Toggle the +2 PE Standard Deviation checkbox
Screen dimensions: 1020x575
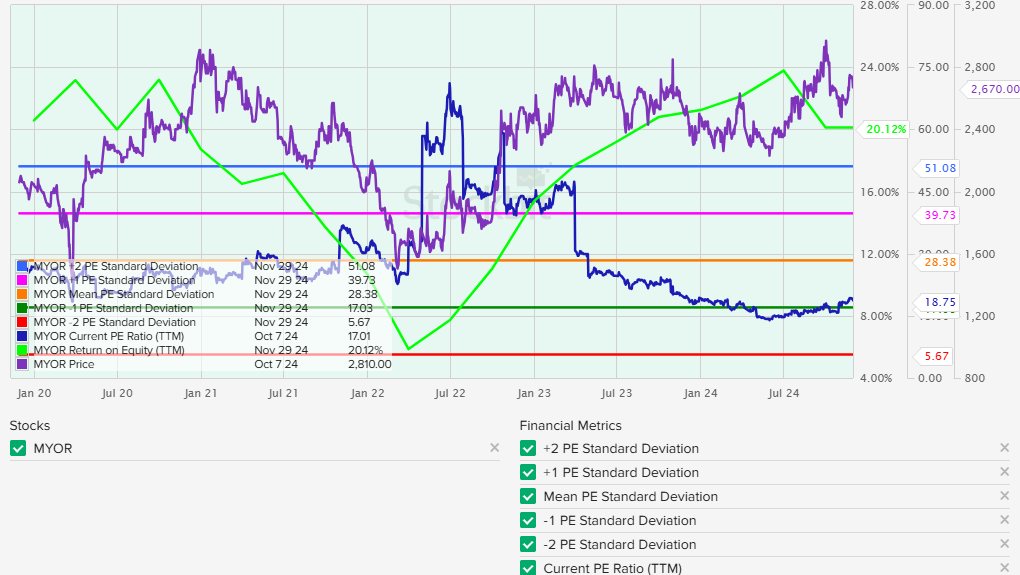(x=528, y=448)
